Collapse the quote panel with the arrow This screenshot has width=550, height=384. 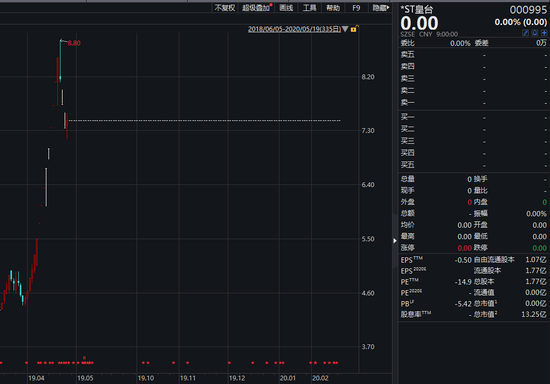(x=395, y=241)
